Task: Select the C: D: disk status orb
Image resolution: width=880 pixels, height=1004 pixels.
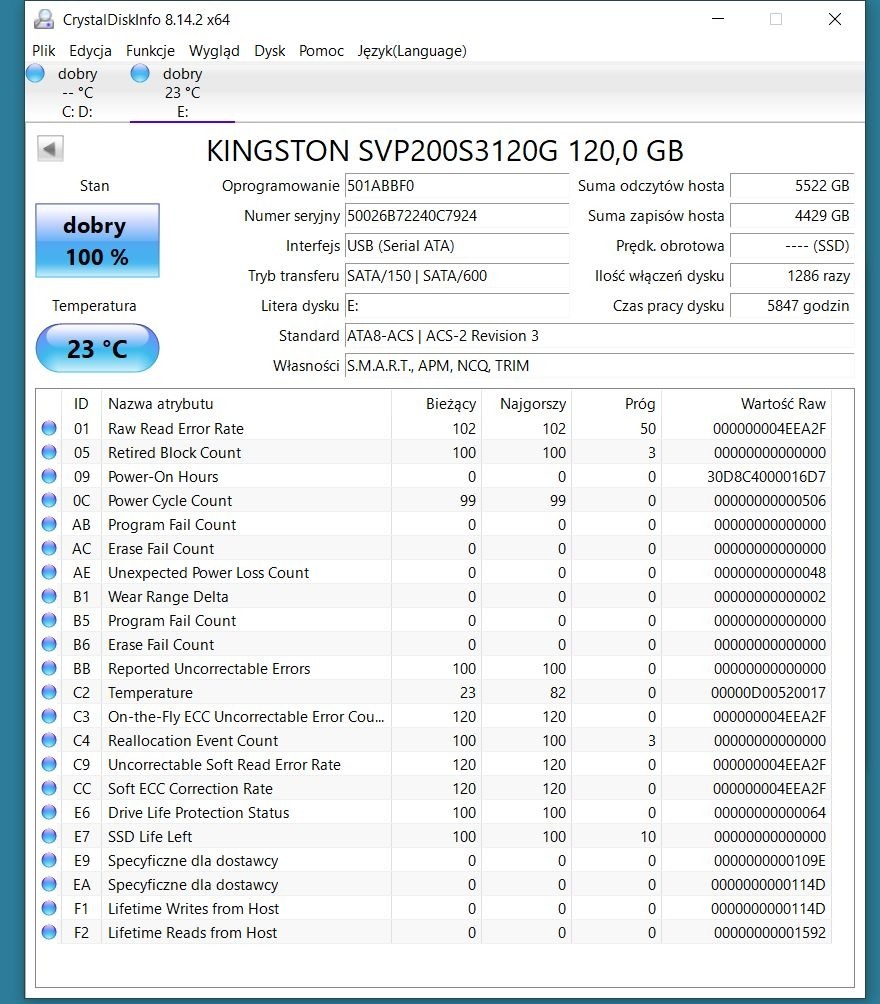Action: [x=36, y=73]
